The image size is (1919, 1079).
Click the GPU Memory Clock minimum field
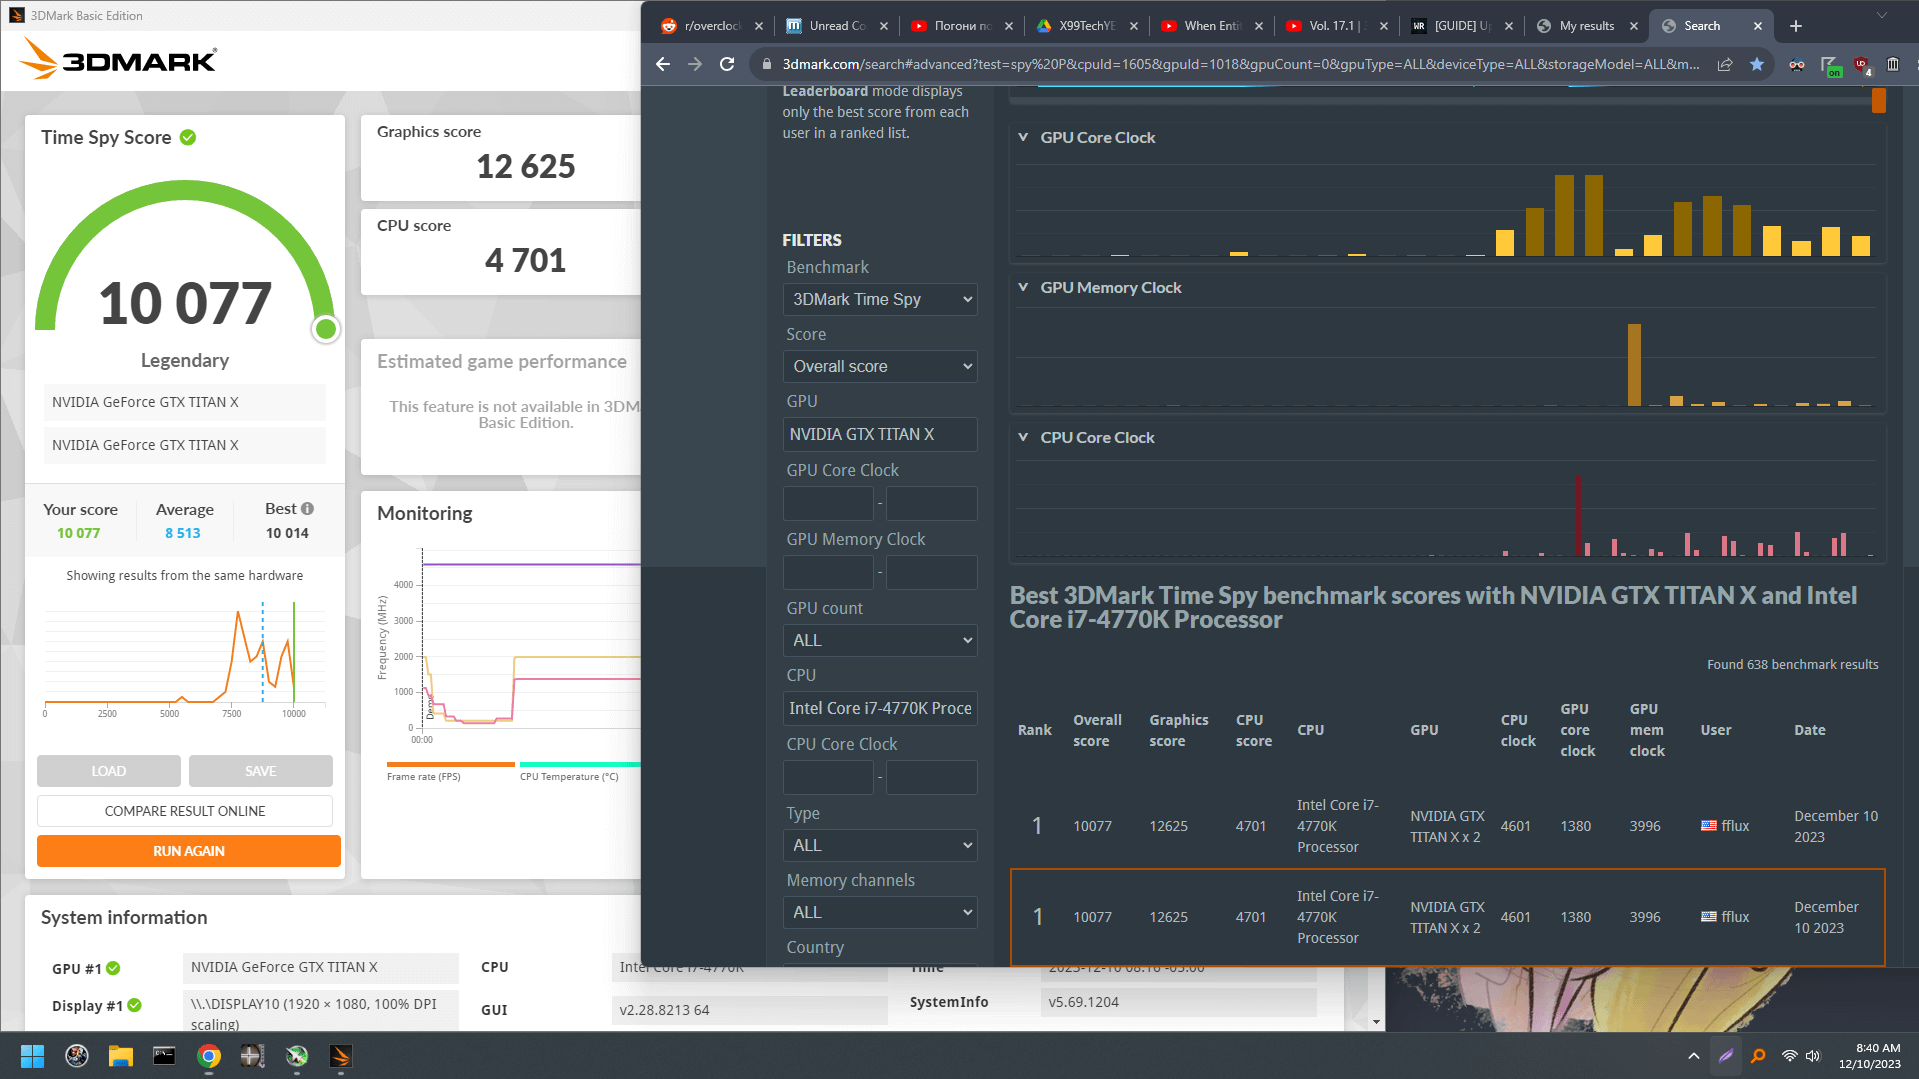point(828,572)
